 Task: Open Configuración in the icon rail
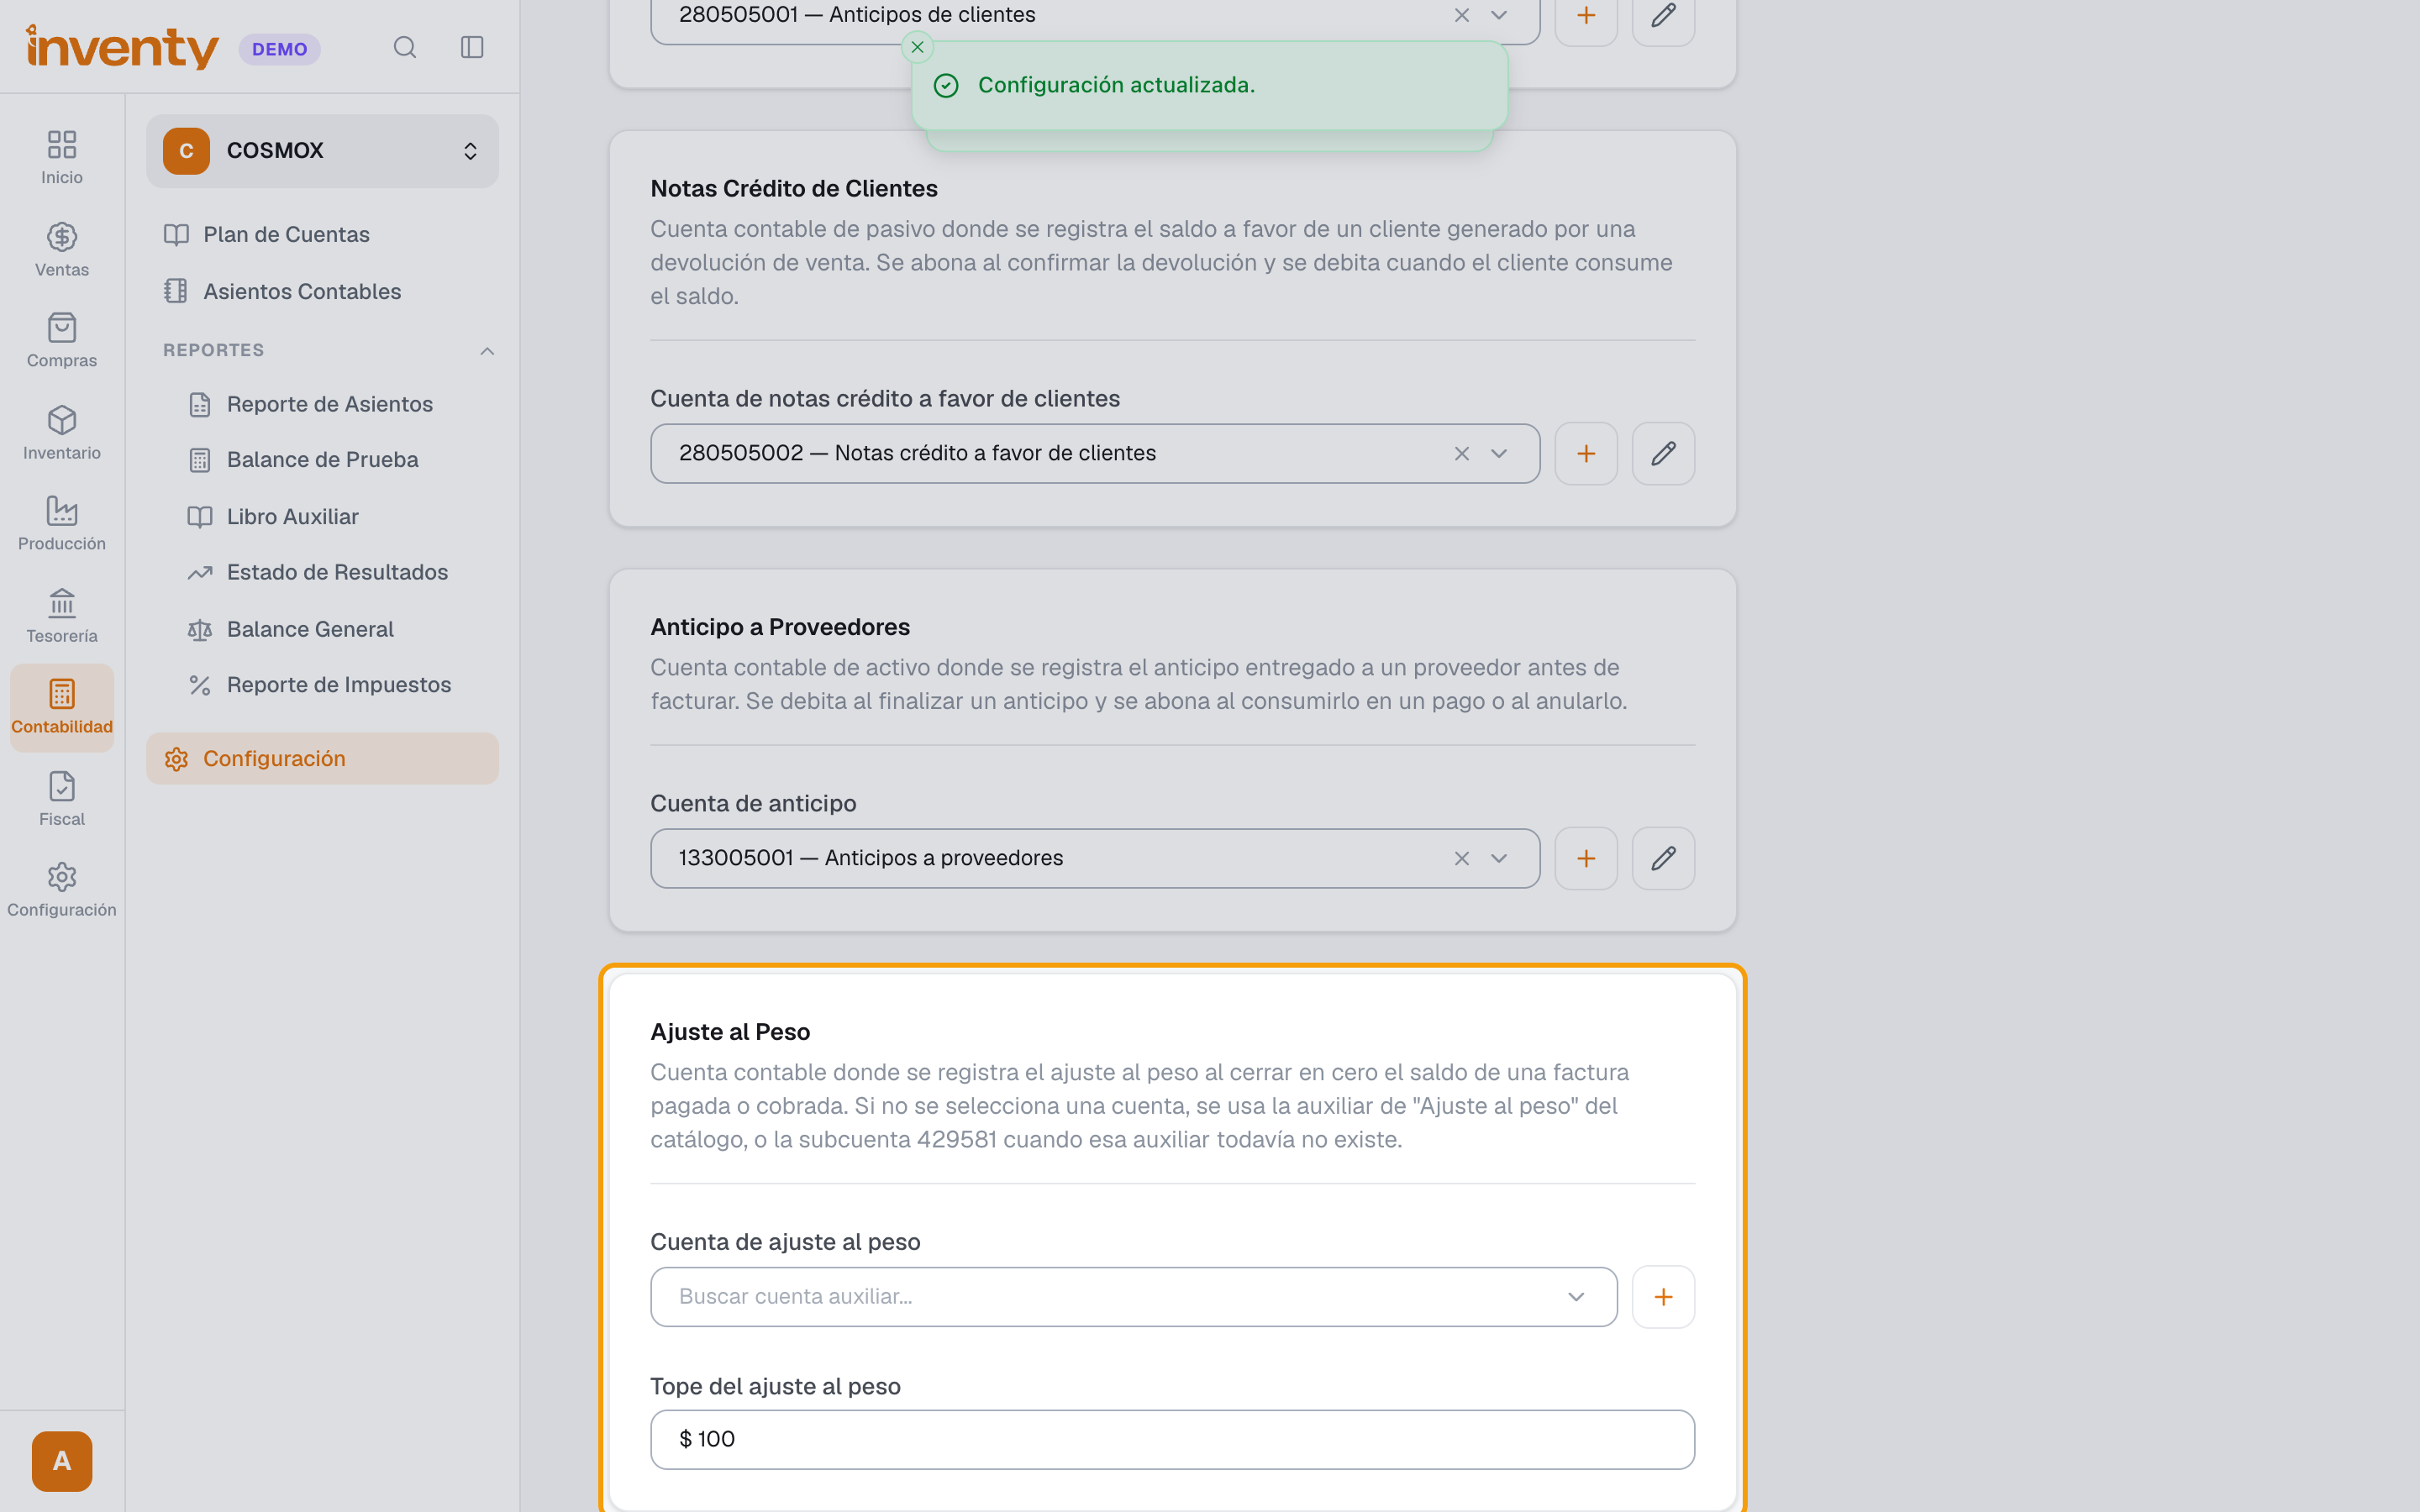tap(62, 890)
